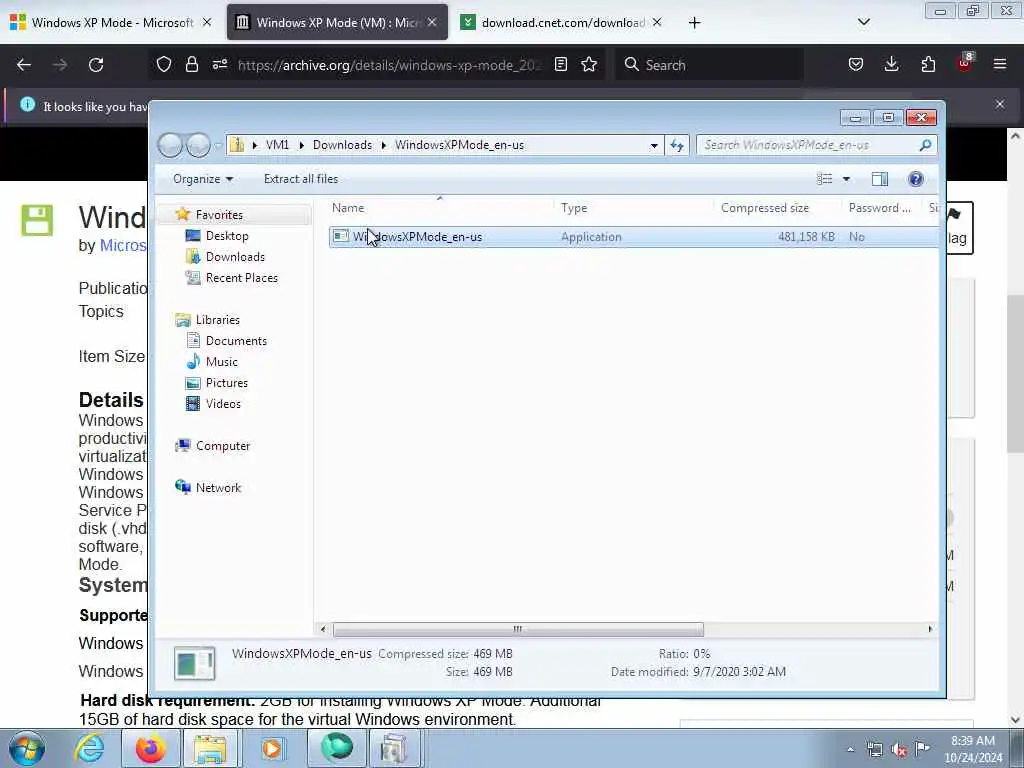
Task: Close the download.cnet.com tab
Action: 657,22
